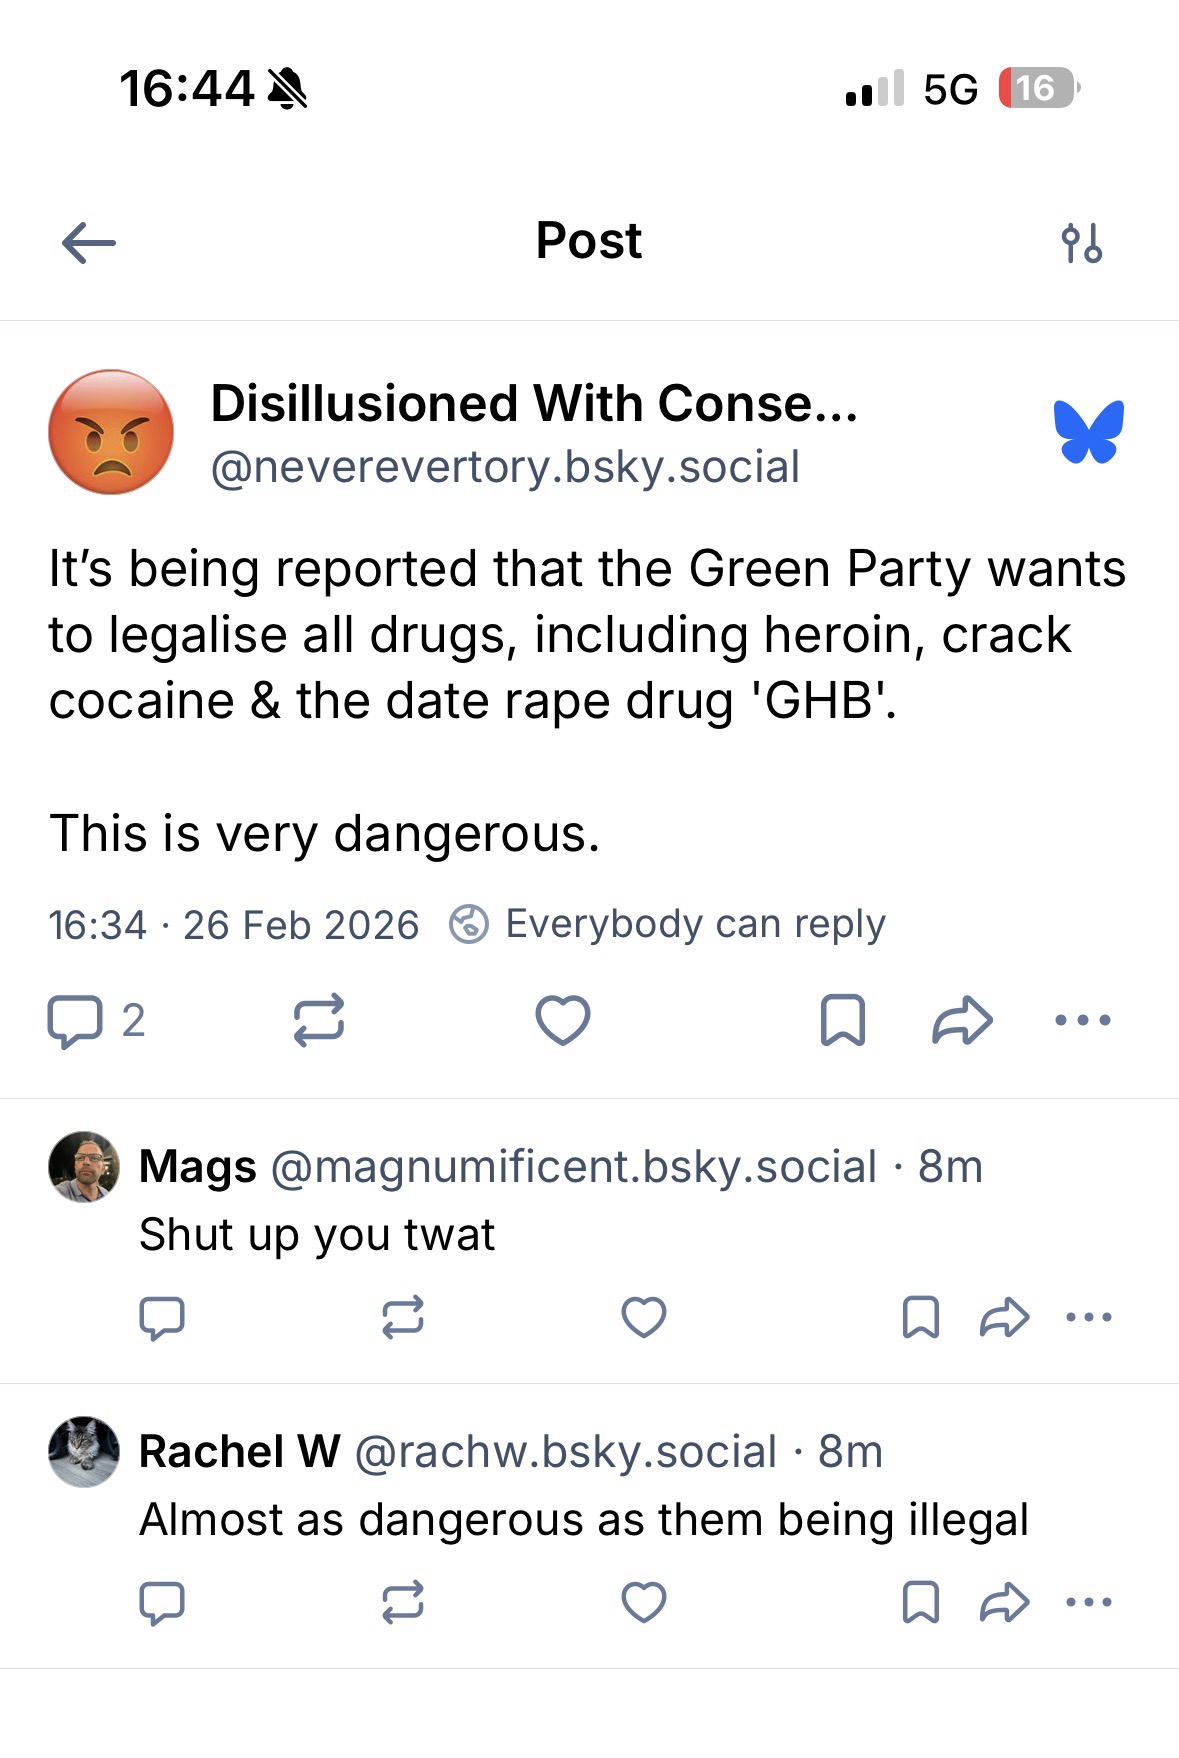Bookmark the main post
Image resolution: width=1179 pixels, height=1758 pixels.
[x=842, y=1020]
